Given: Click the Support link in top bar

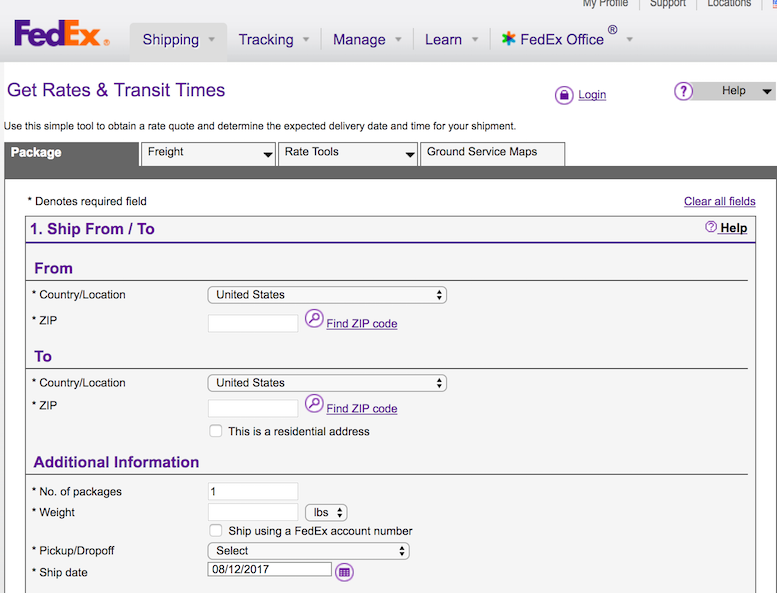Looking at the screenshot, I should [x=667, y=3].
